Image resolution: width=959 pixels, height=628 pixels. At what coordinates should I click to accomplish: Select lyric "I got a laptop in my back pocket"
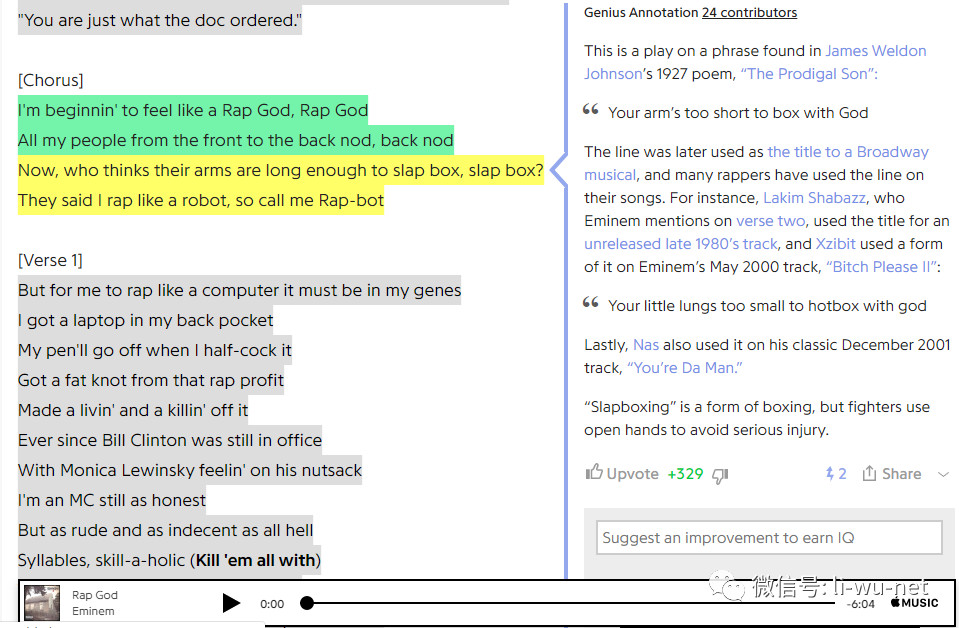tap(146, 320)
